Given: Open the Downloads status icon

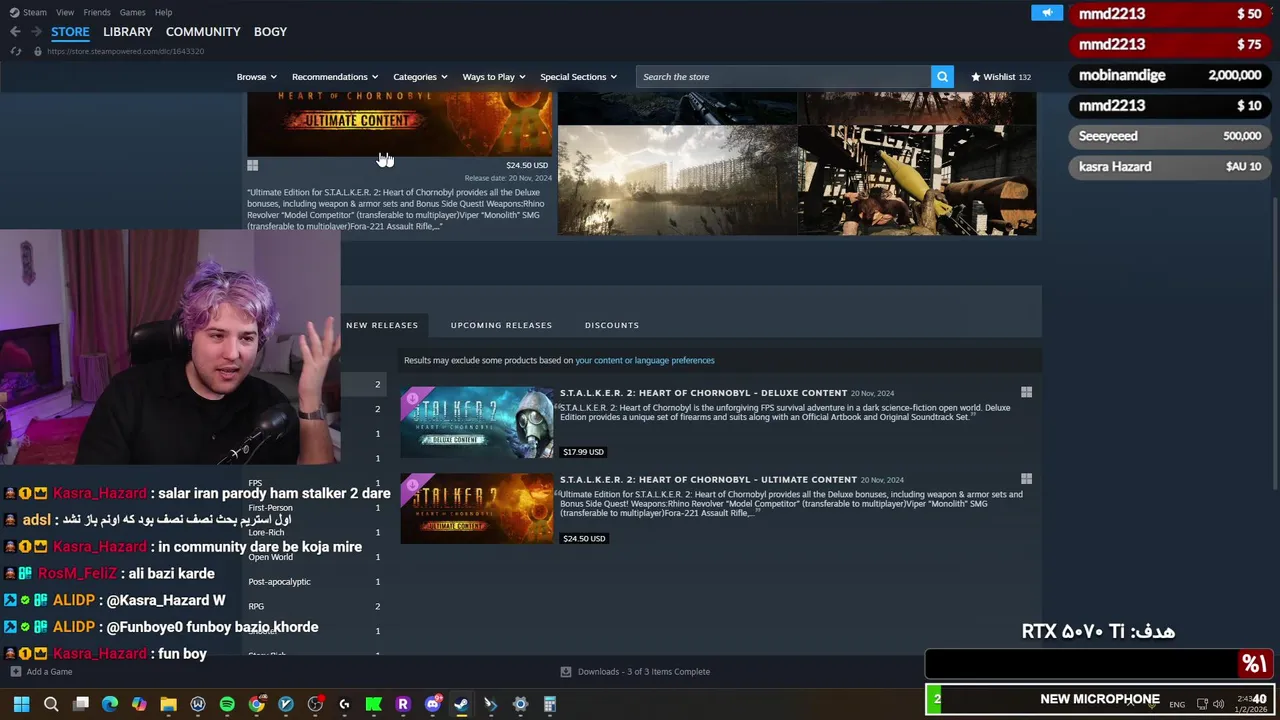Looking at the screenshot, I should pos(566,672).
